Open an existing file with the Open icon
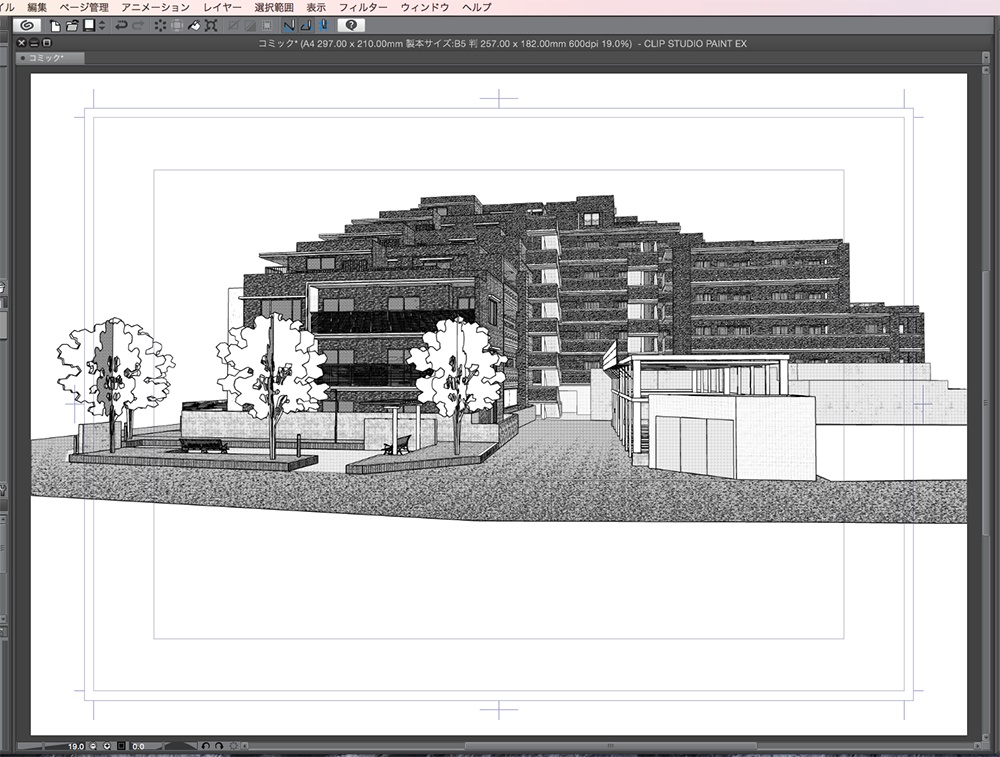Viewport: 1000px width, 757px height. coord(72,25)
